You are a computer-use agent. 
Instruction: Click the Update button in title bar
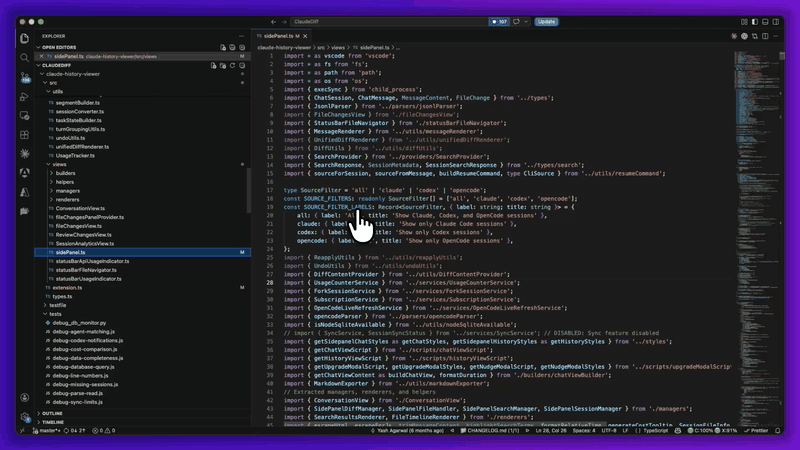546,21
